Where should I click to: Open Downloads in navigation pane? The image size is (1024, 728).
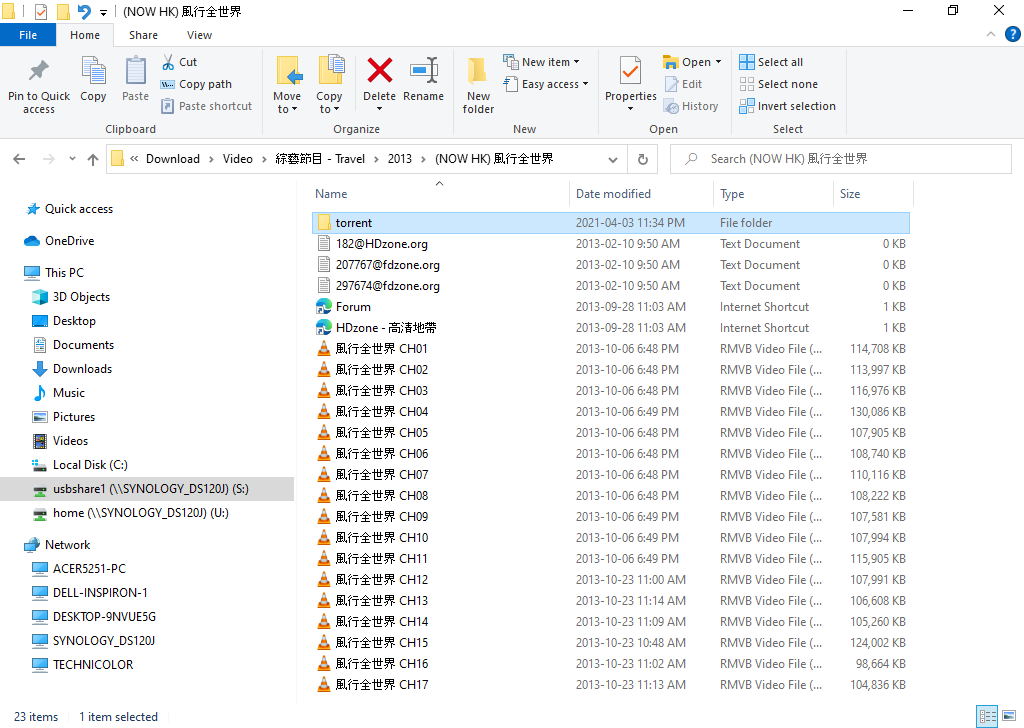82,369
